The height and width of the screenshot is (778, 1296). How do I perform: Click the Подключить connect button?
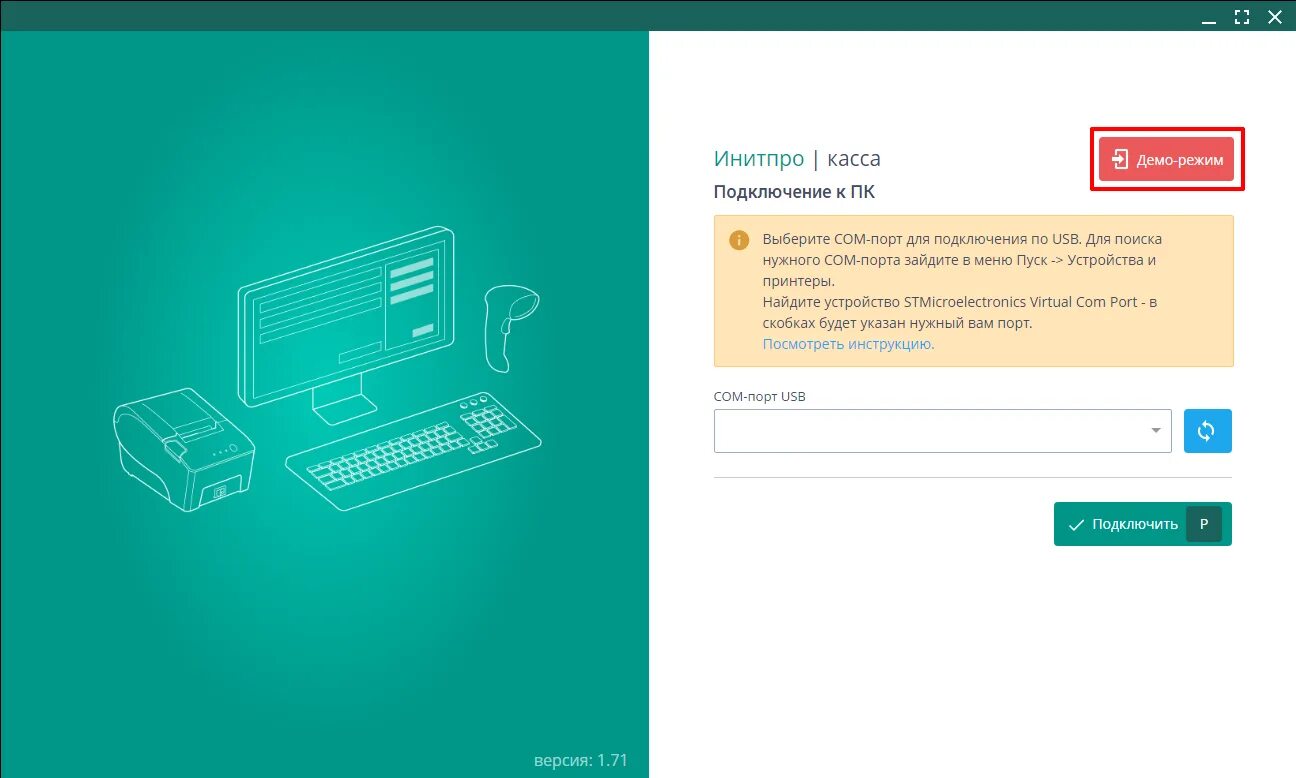point(1142,524)
